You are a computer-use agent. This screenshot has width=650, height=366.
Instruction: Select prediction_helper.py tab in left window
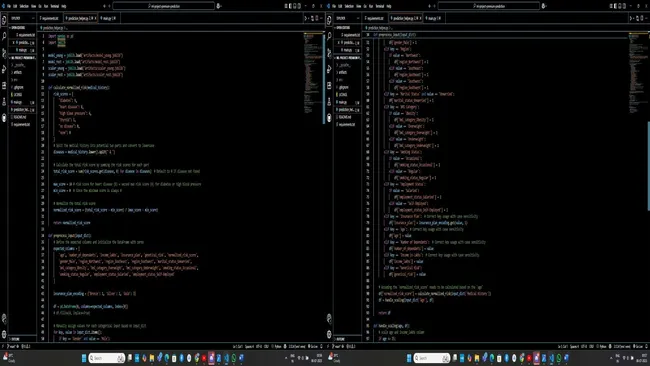click(80, 18)
